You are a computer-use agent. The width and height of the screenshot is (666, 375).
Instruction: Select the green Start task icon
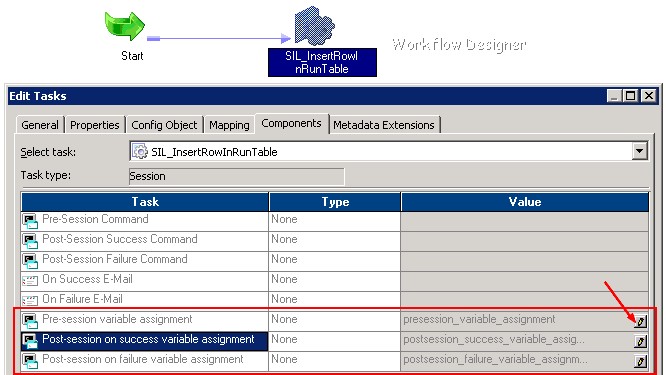[125, 26]
